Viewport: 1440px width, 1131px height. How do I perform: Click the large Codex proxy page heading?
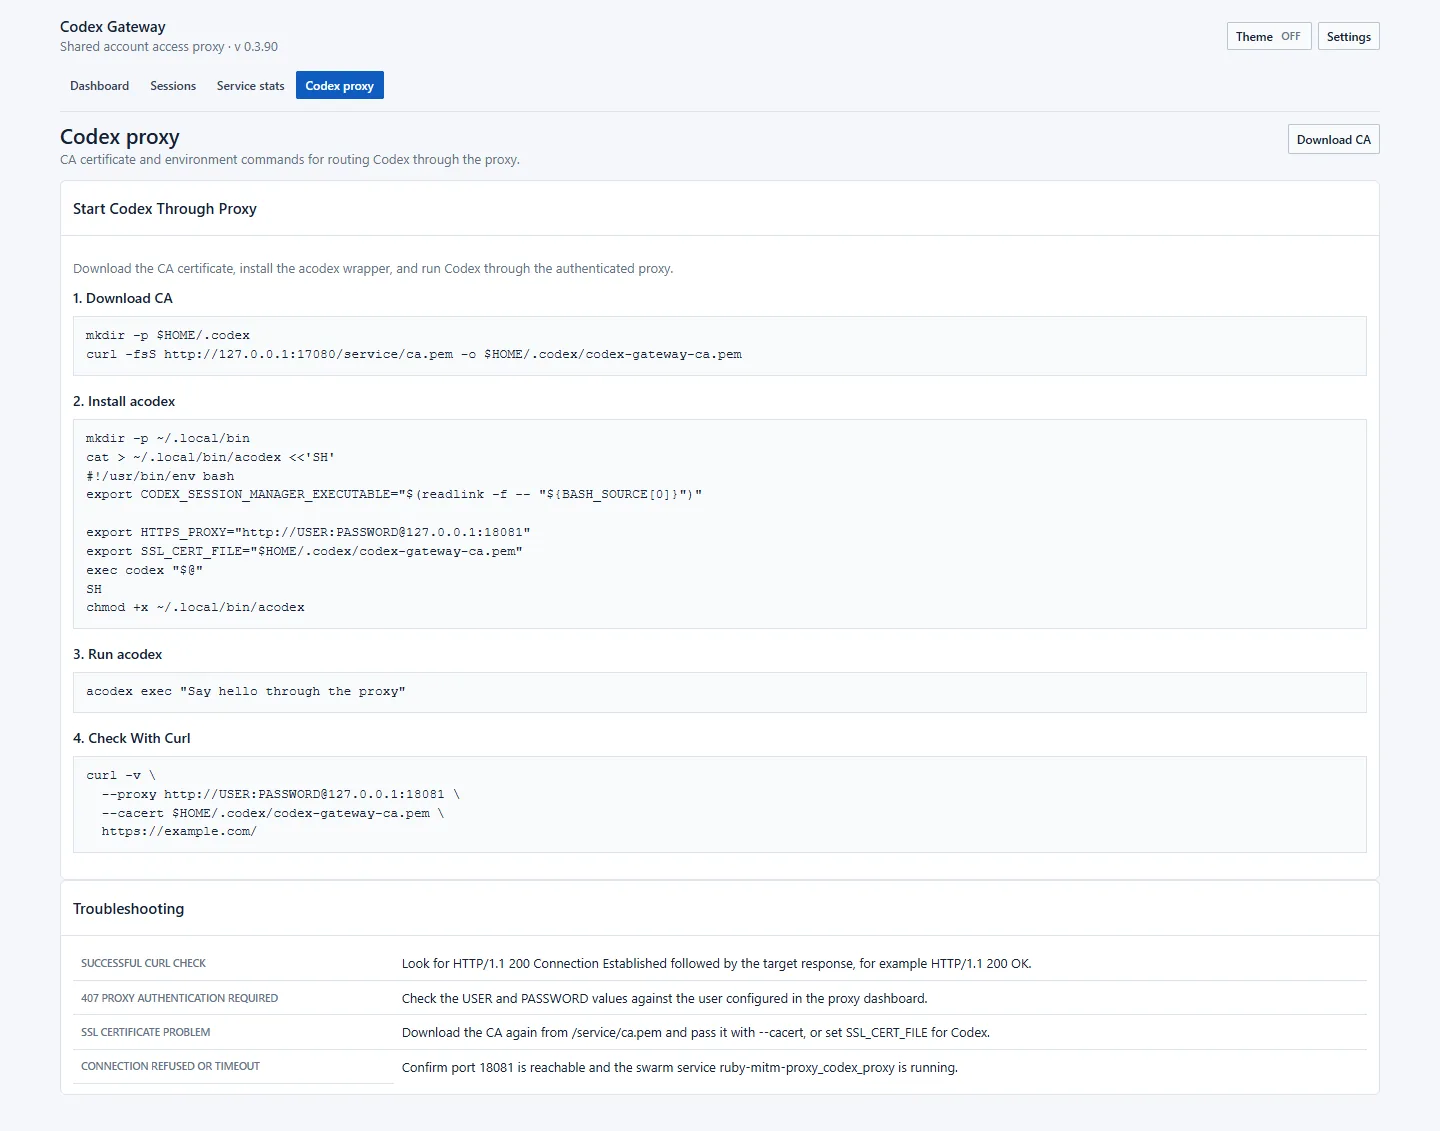tap(120, 137)
